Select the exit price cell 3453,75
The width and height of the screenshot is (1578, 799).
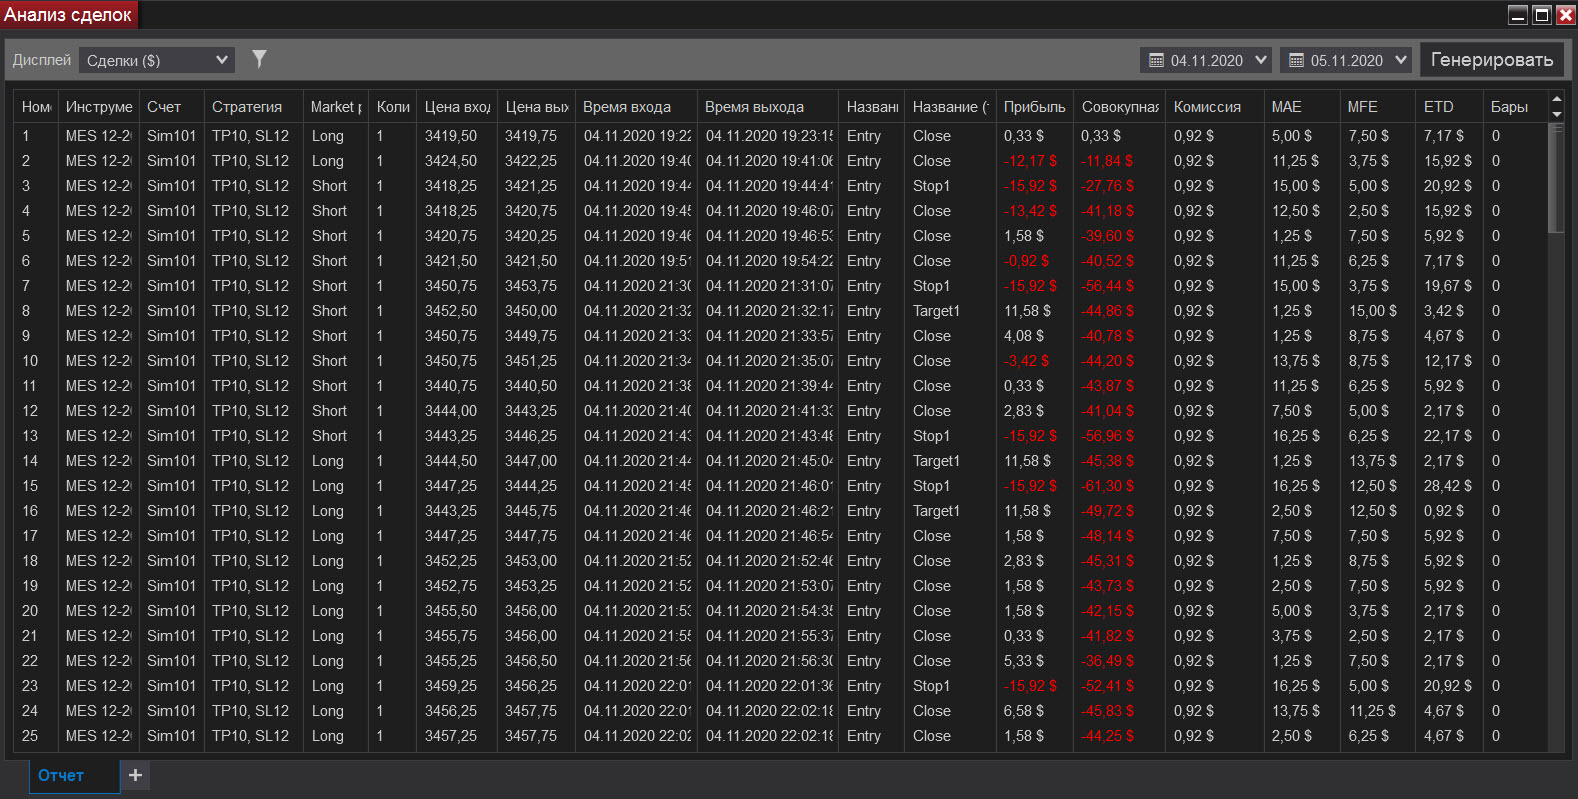531,286
